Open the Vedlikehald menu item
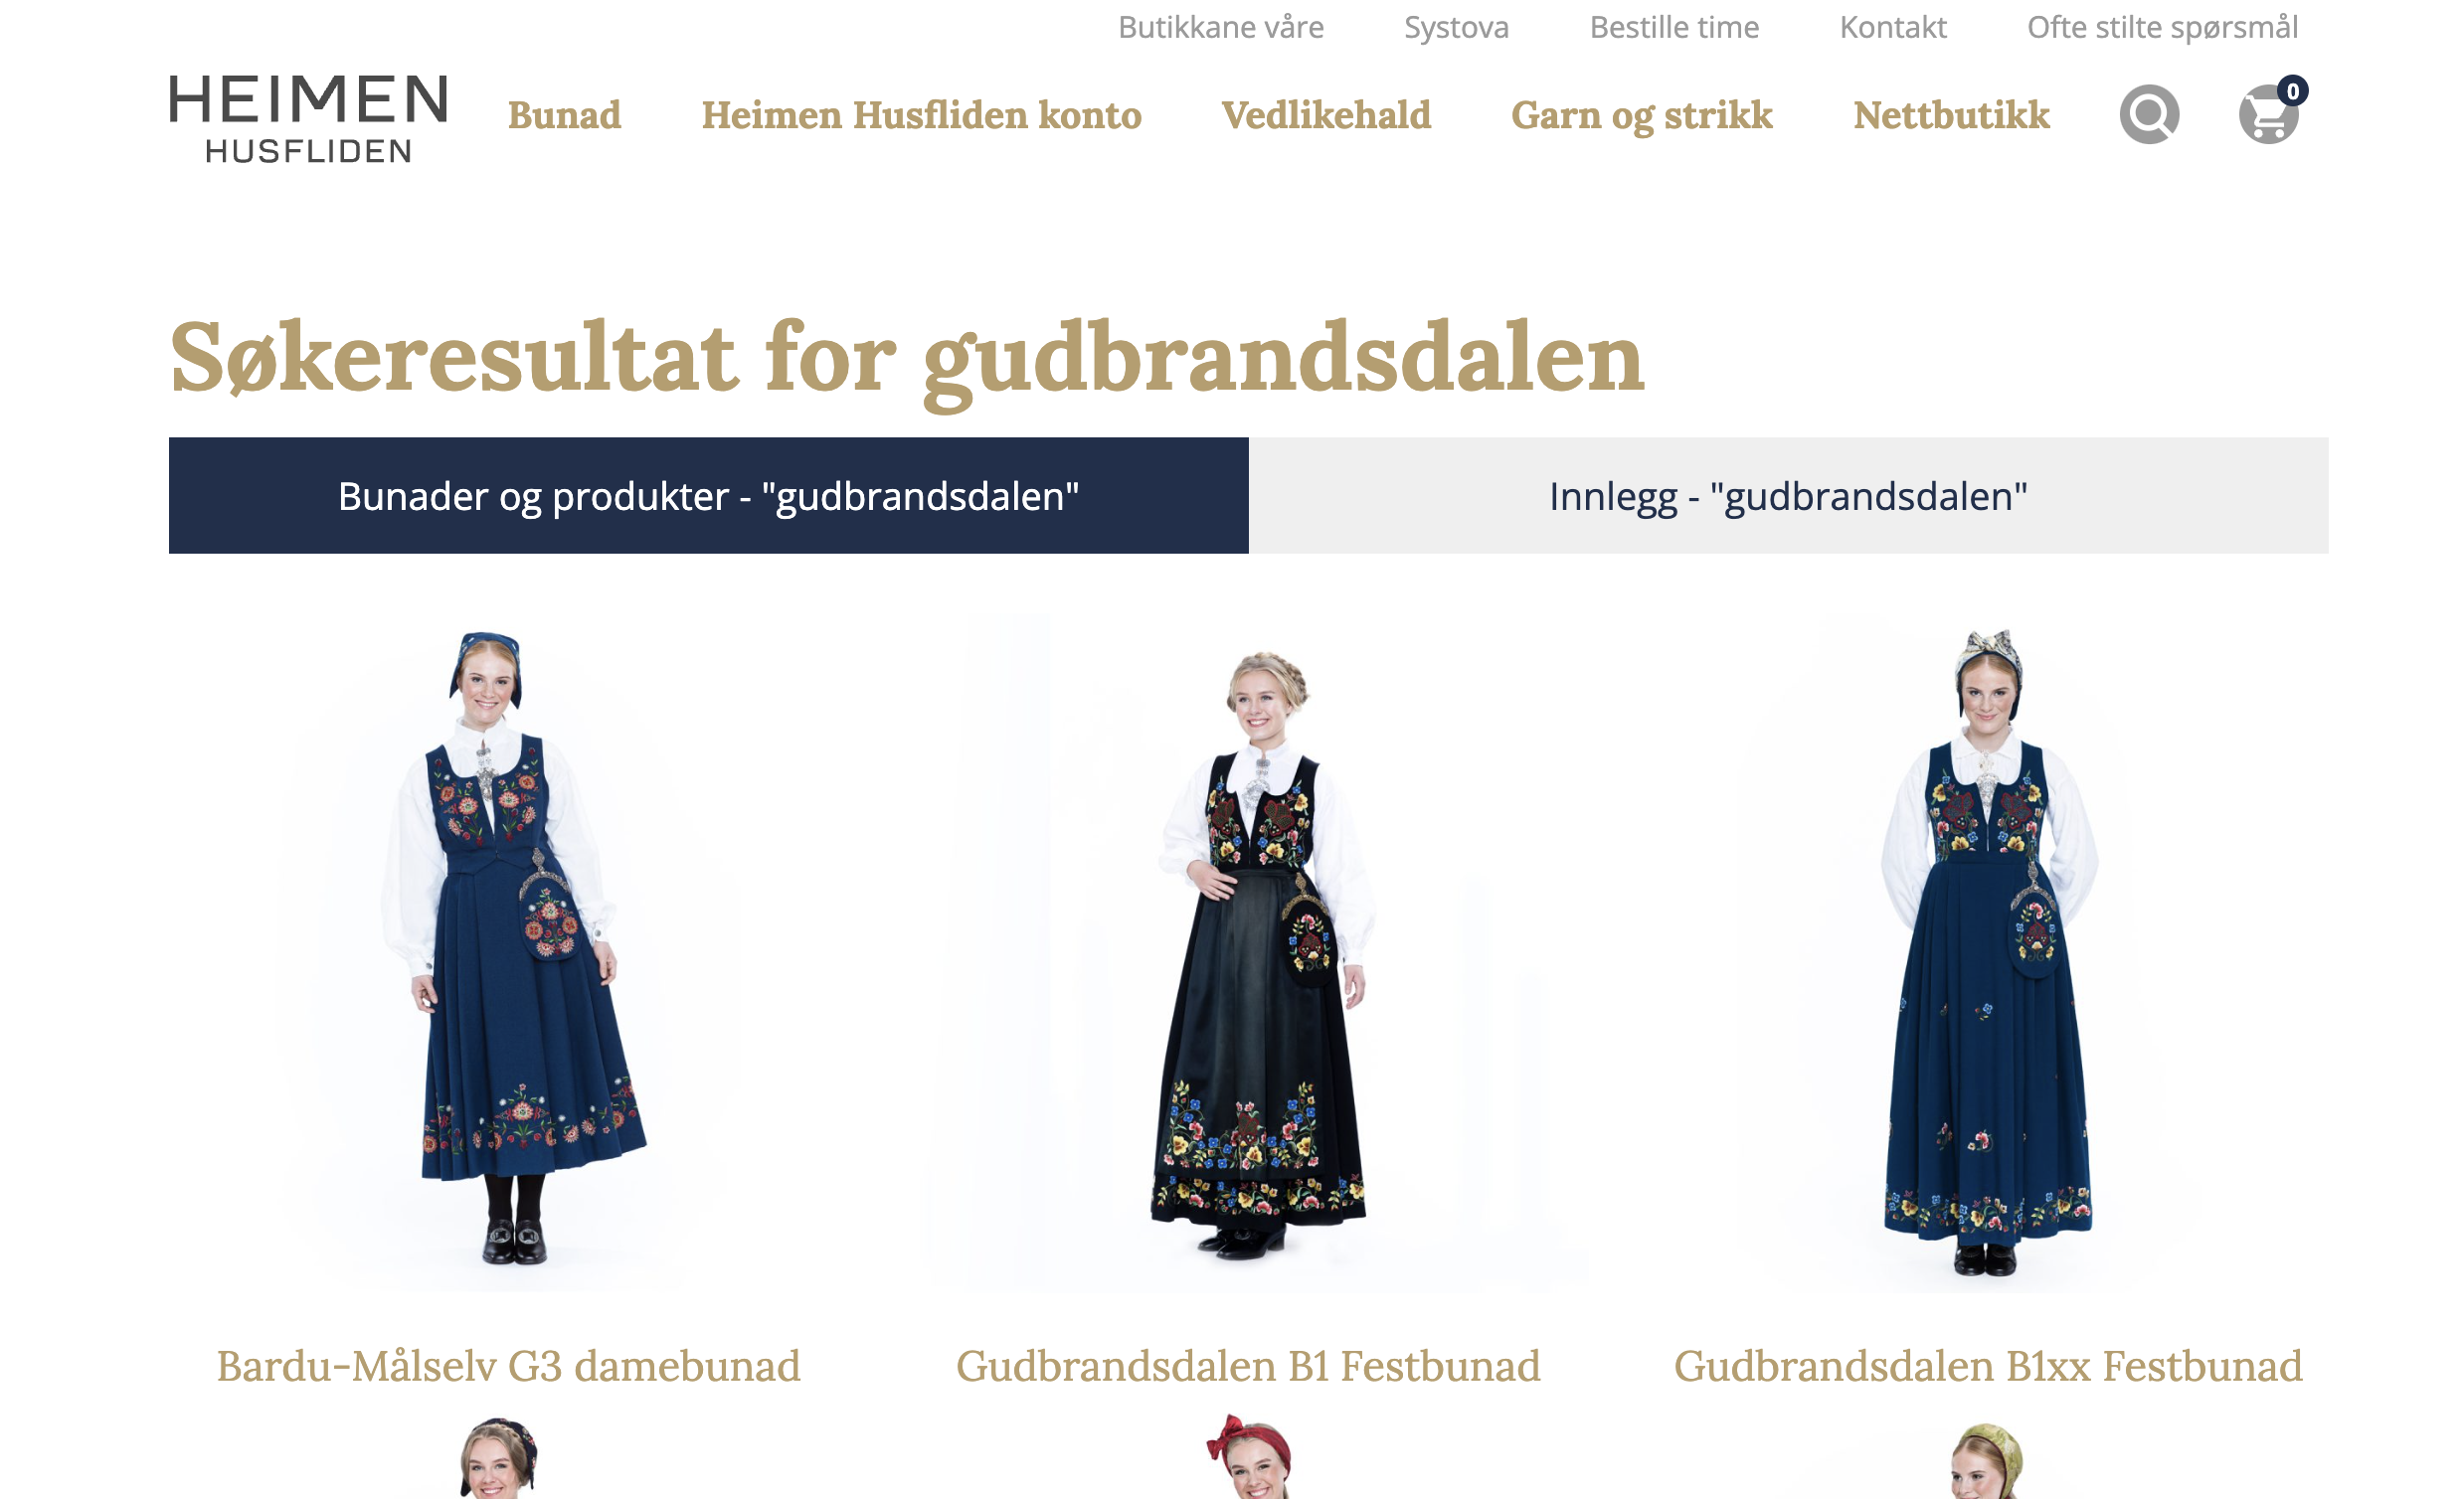Viewport: 2464px width, 1499px height. pyautogui.click(x=1326, y=115)
